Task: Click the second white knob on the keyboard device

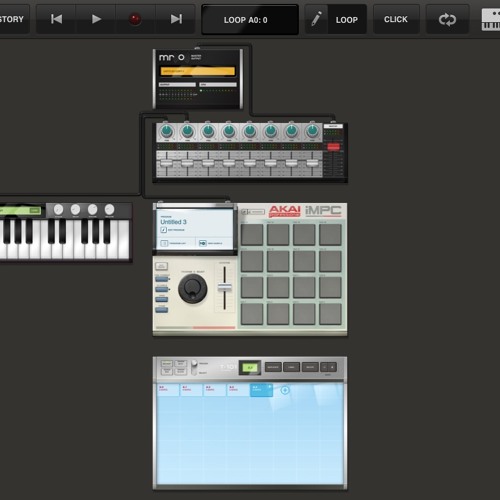Action: tap(75, 209)
